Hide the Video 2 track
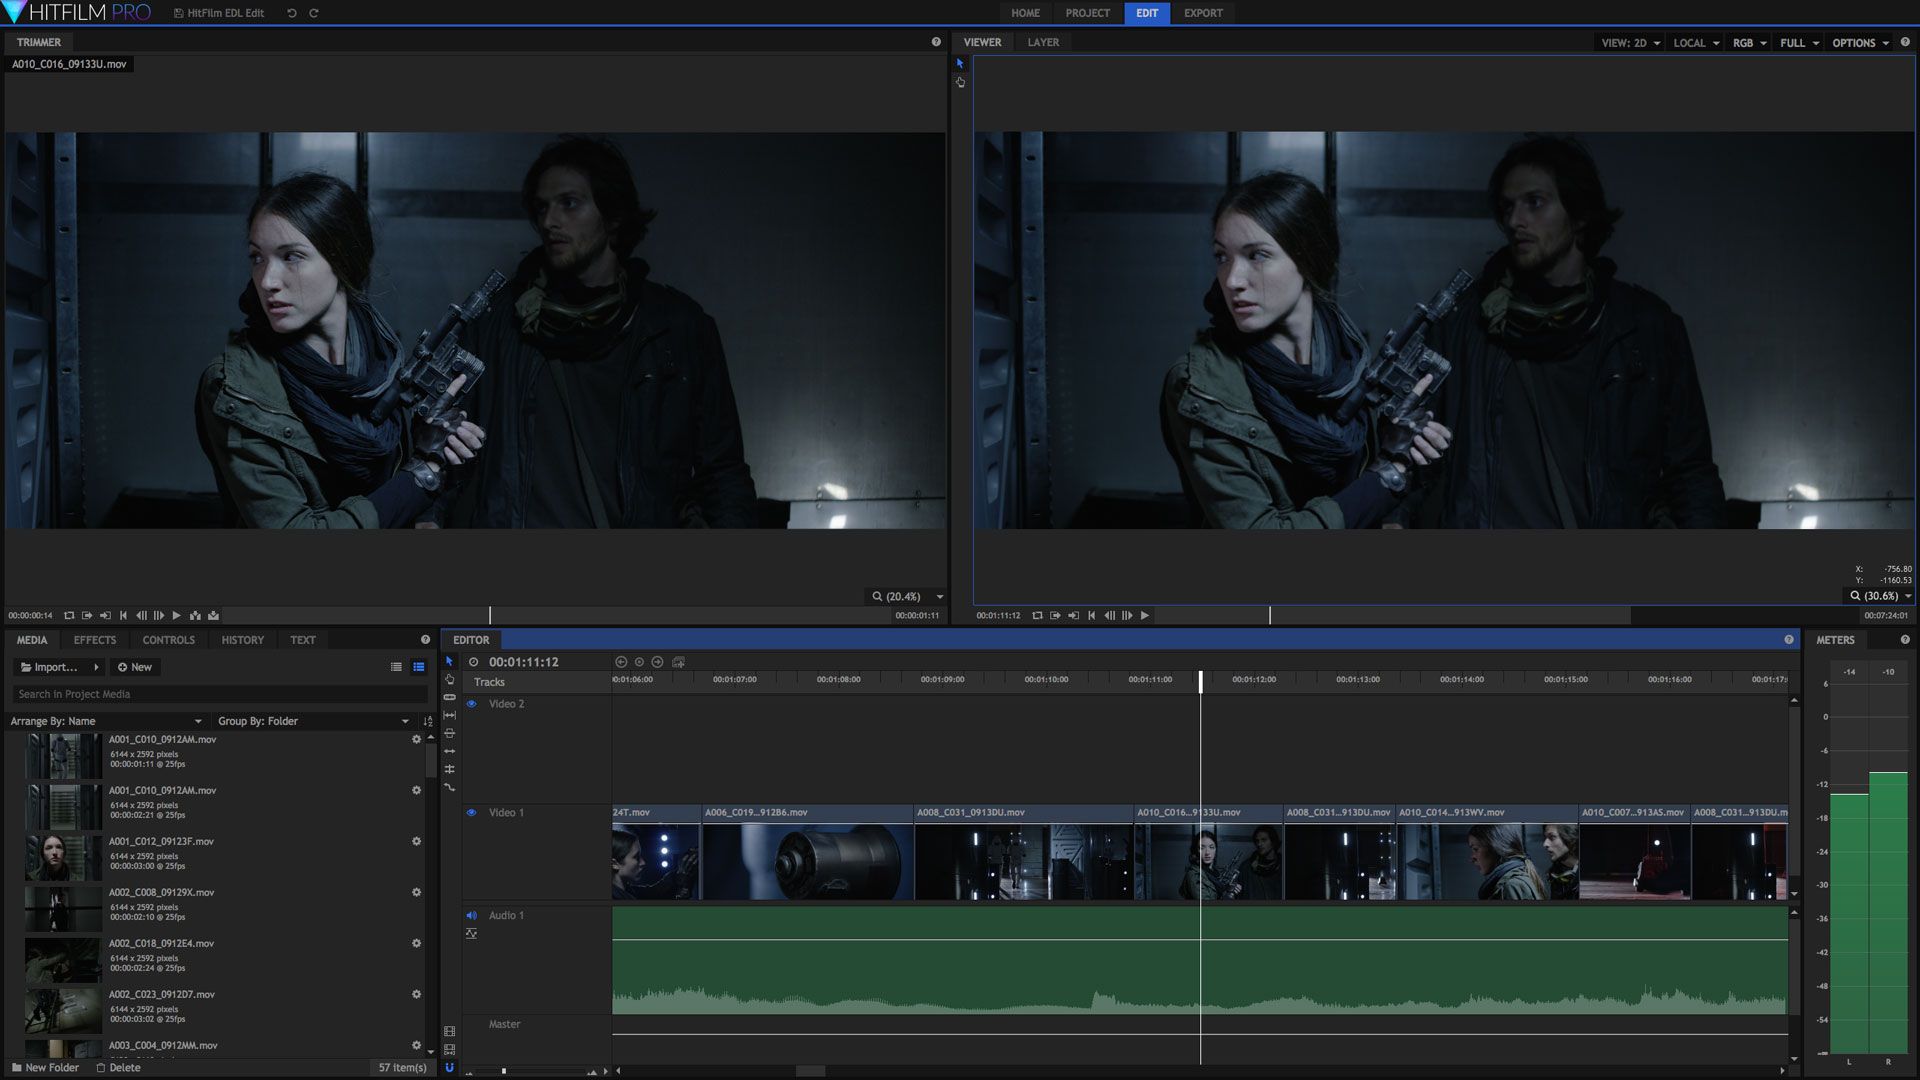This screenshot has width=1920, height=1080. (x=471, y=704)
